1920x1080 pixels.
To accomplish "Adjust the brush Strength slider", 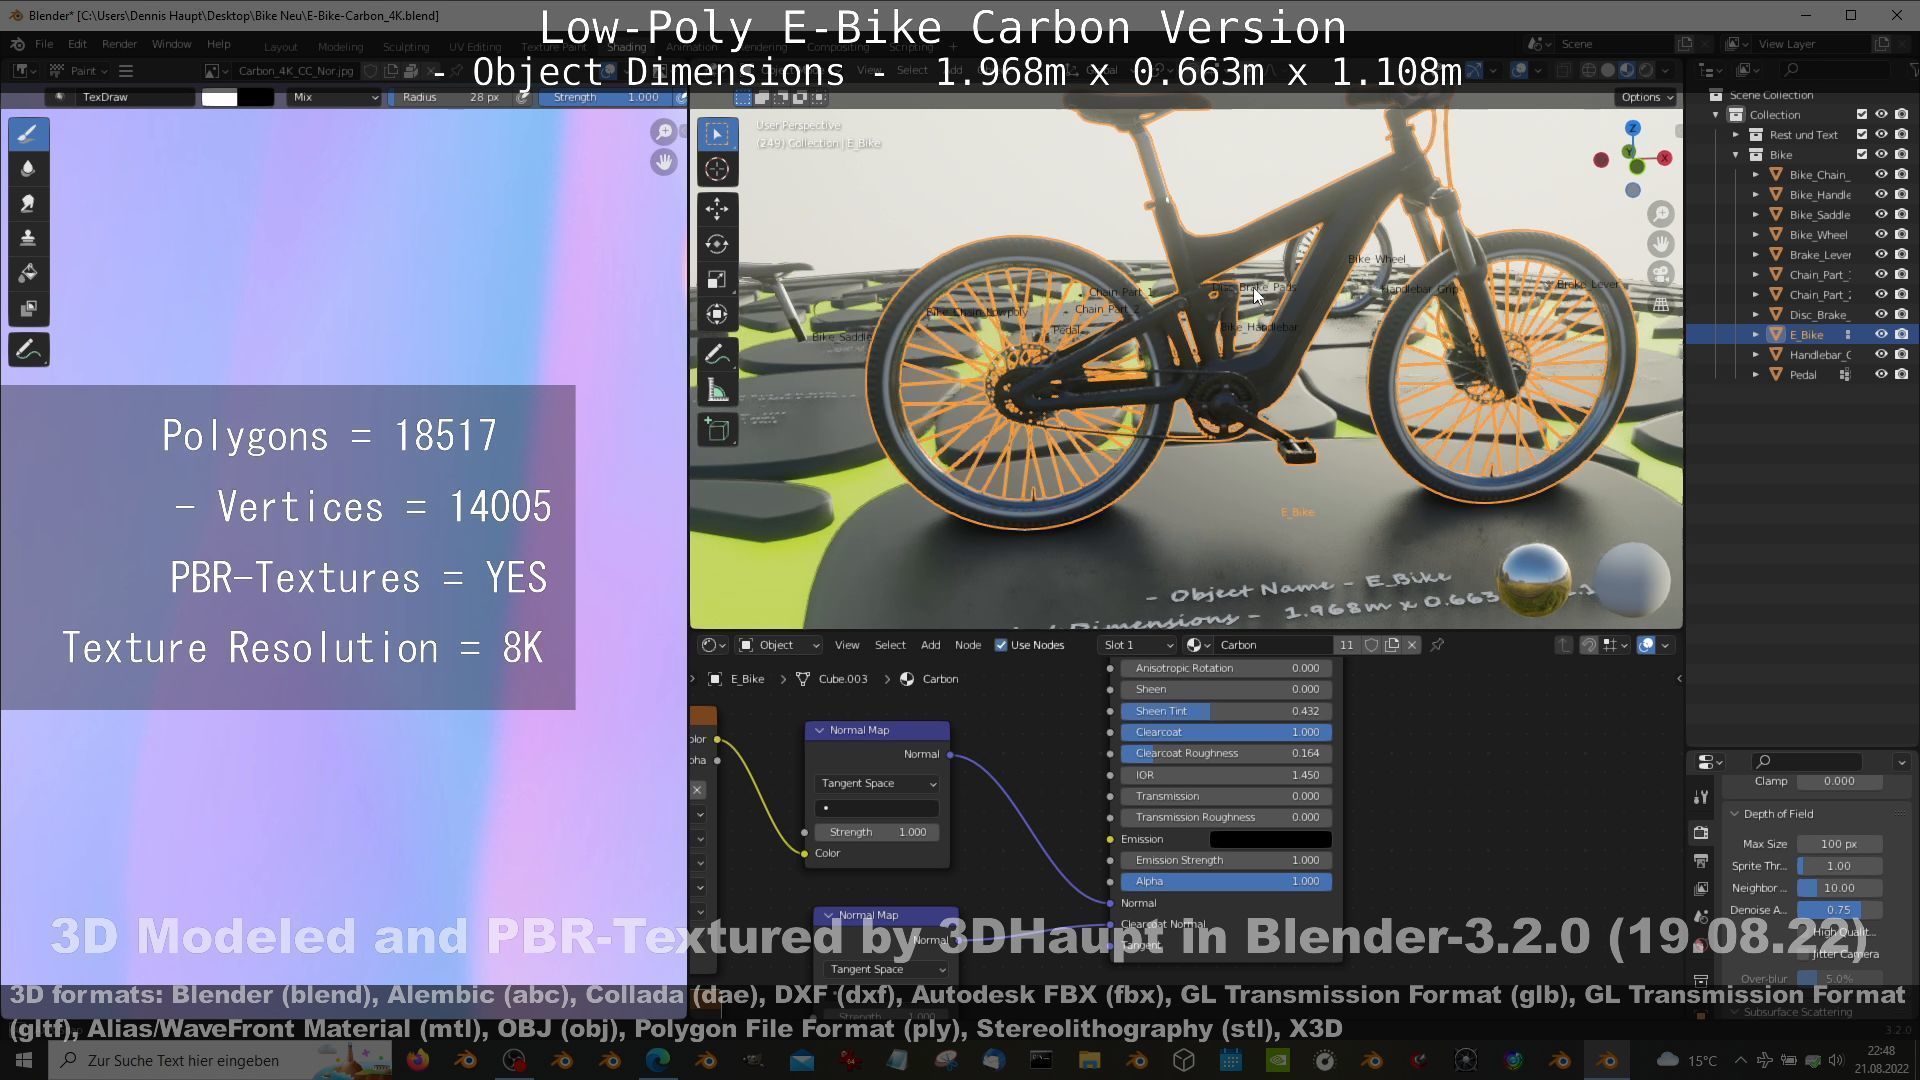I will coord(606,97).
